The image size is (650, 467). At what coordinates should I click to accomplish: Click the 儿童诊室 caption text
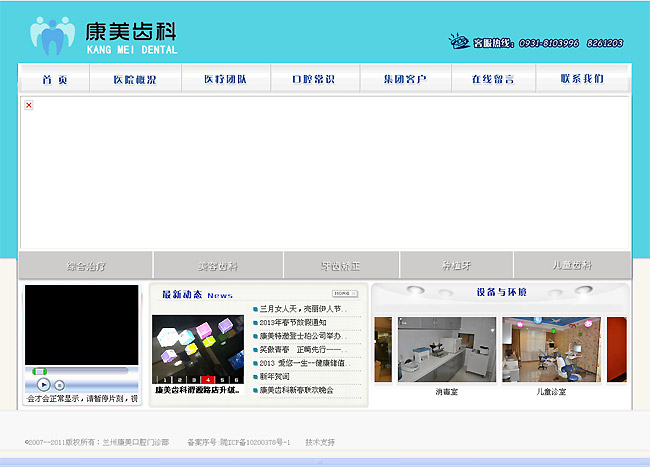point(551,392)
